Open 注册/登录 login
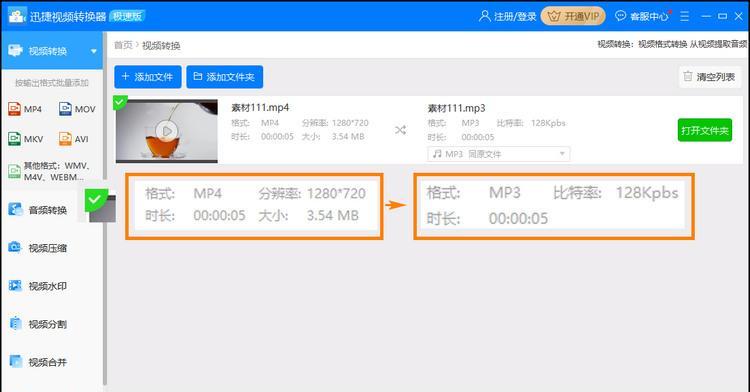750x392 pixels. pyautogui.click(x=507, y=16)
